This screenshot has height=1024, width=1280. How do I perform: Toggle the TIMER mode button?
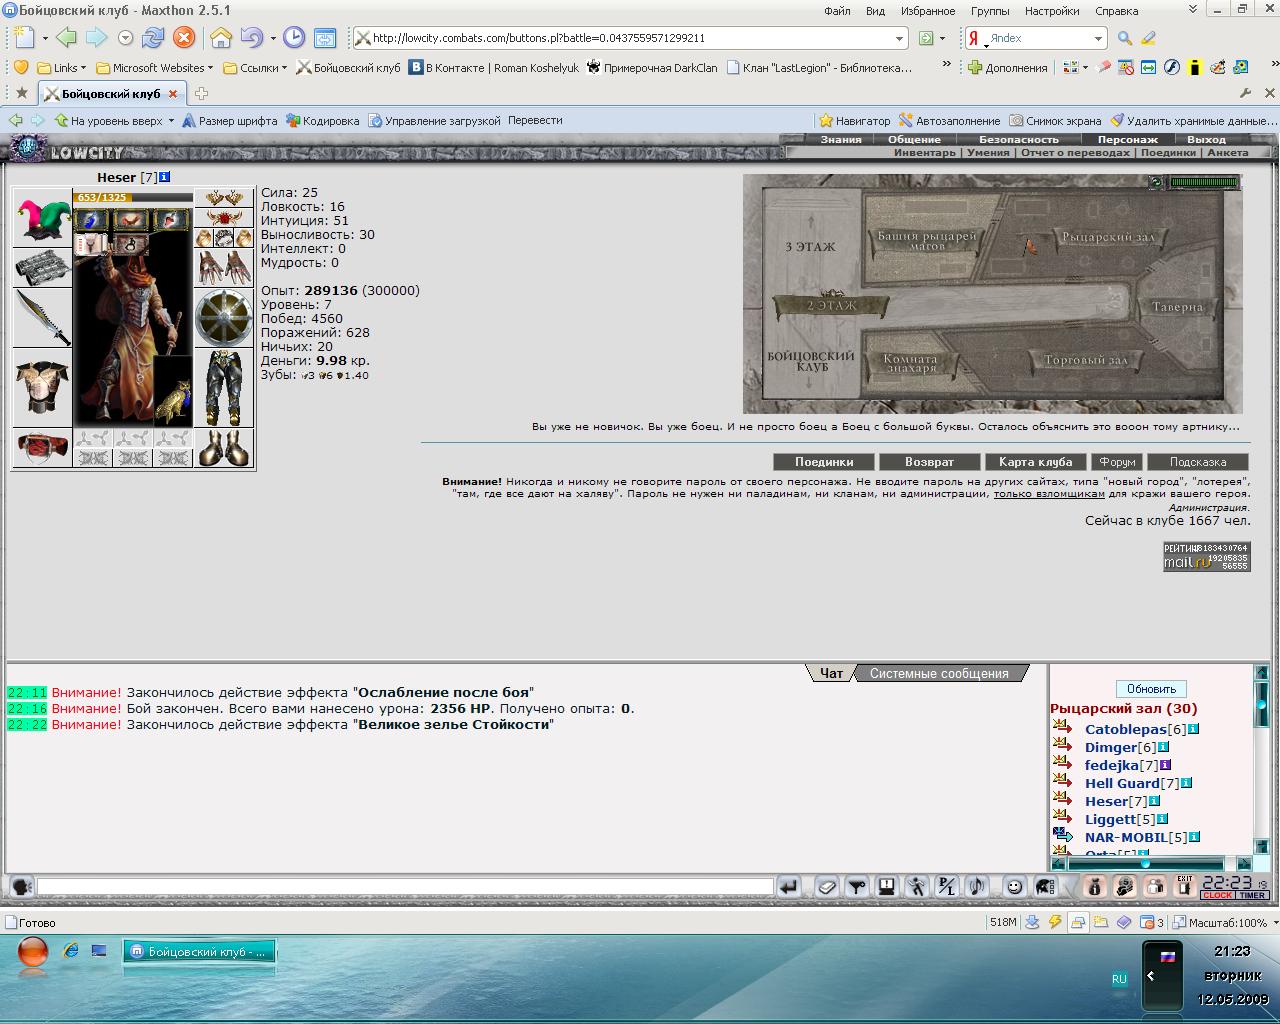1252,896
